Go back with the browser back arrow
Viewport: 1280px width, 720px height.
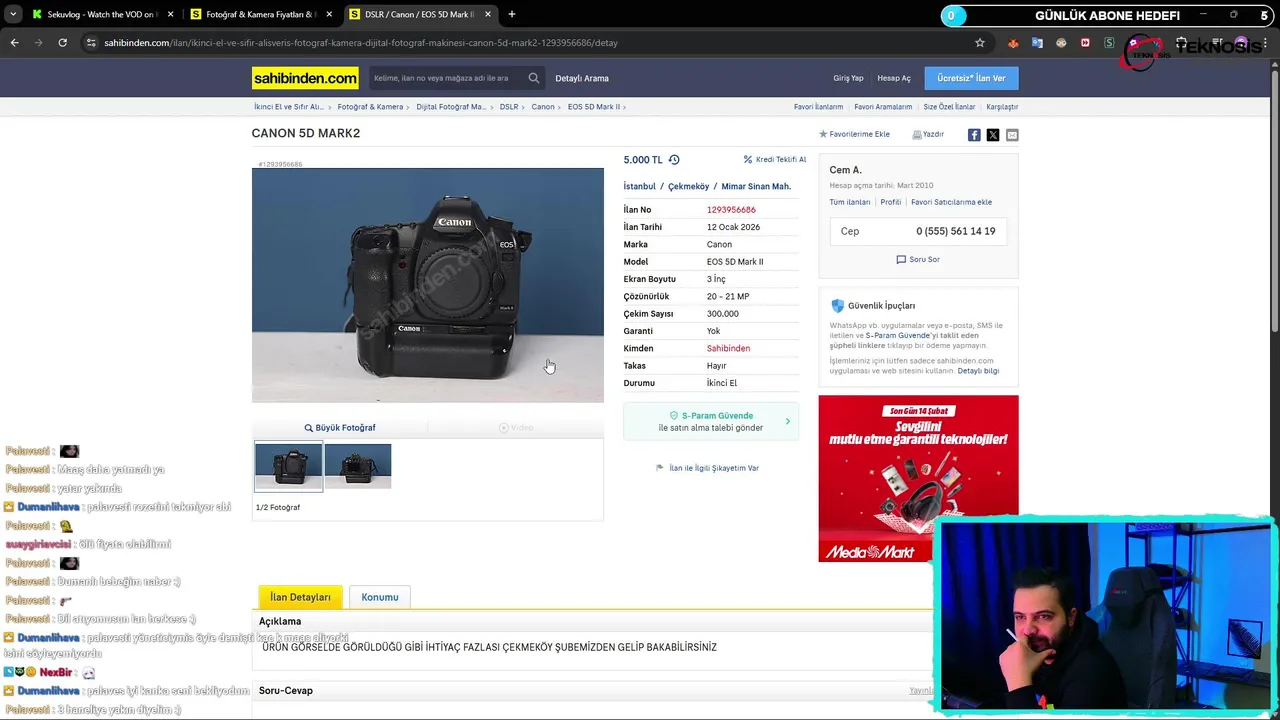click(x=14, y=43)
